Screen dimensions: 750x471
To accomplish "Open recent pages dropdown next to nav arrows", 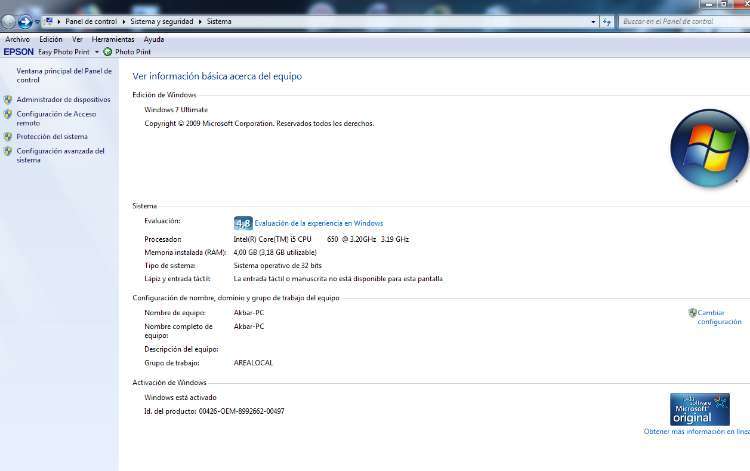I will [37, 22].
